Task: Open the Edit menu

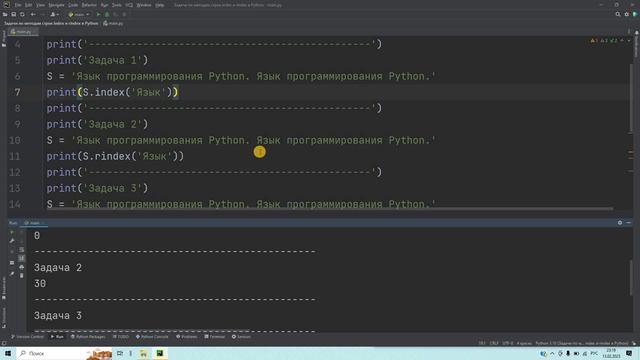Action: tap(28, 5)
